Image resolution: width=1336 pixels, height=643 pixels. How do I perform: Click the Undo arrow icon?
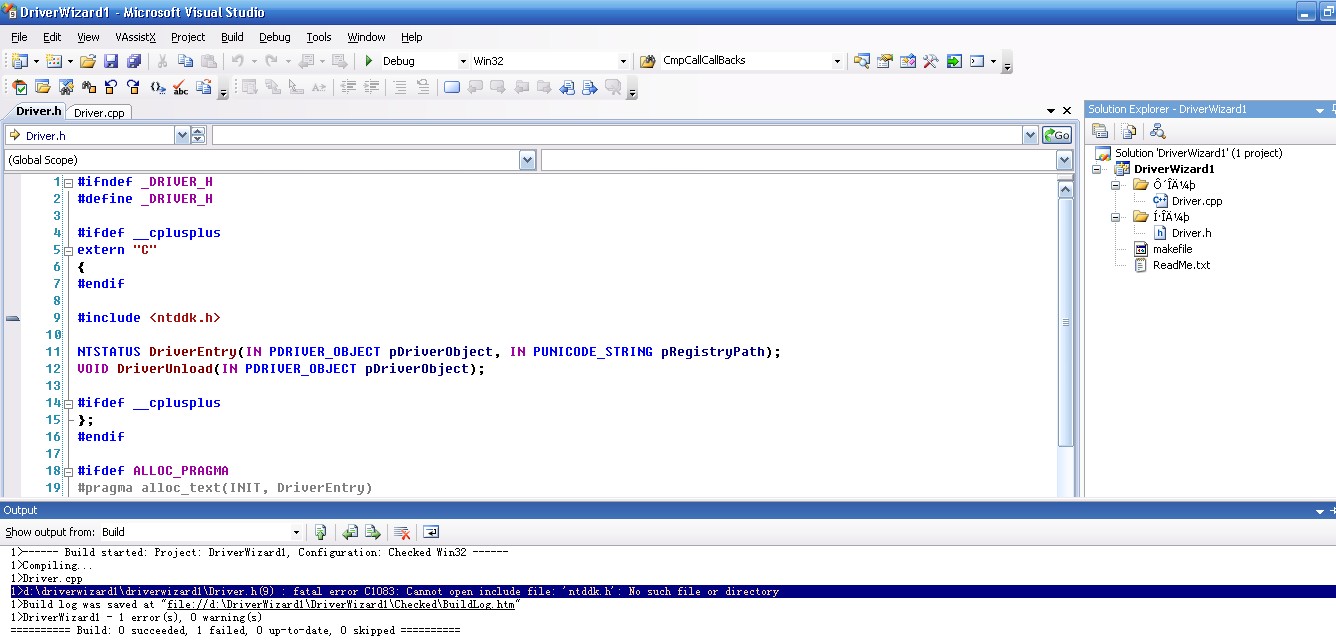(x=238, y=61)
